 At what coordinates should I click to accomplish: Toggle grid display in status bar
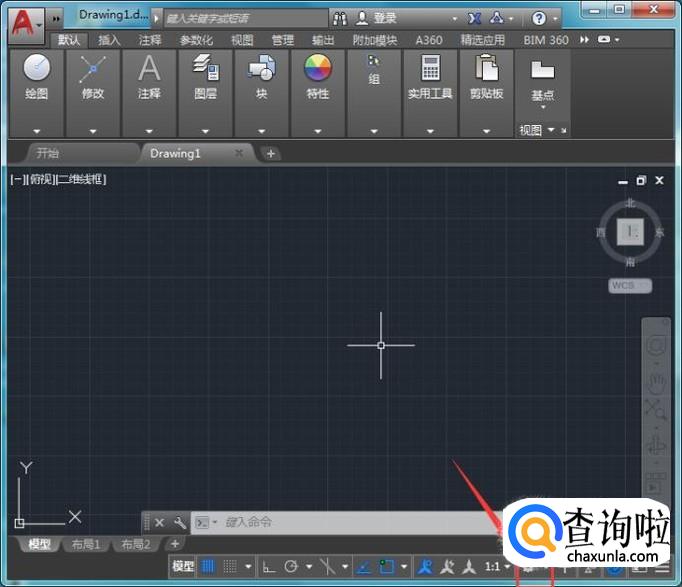[x=209, y=566]
